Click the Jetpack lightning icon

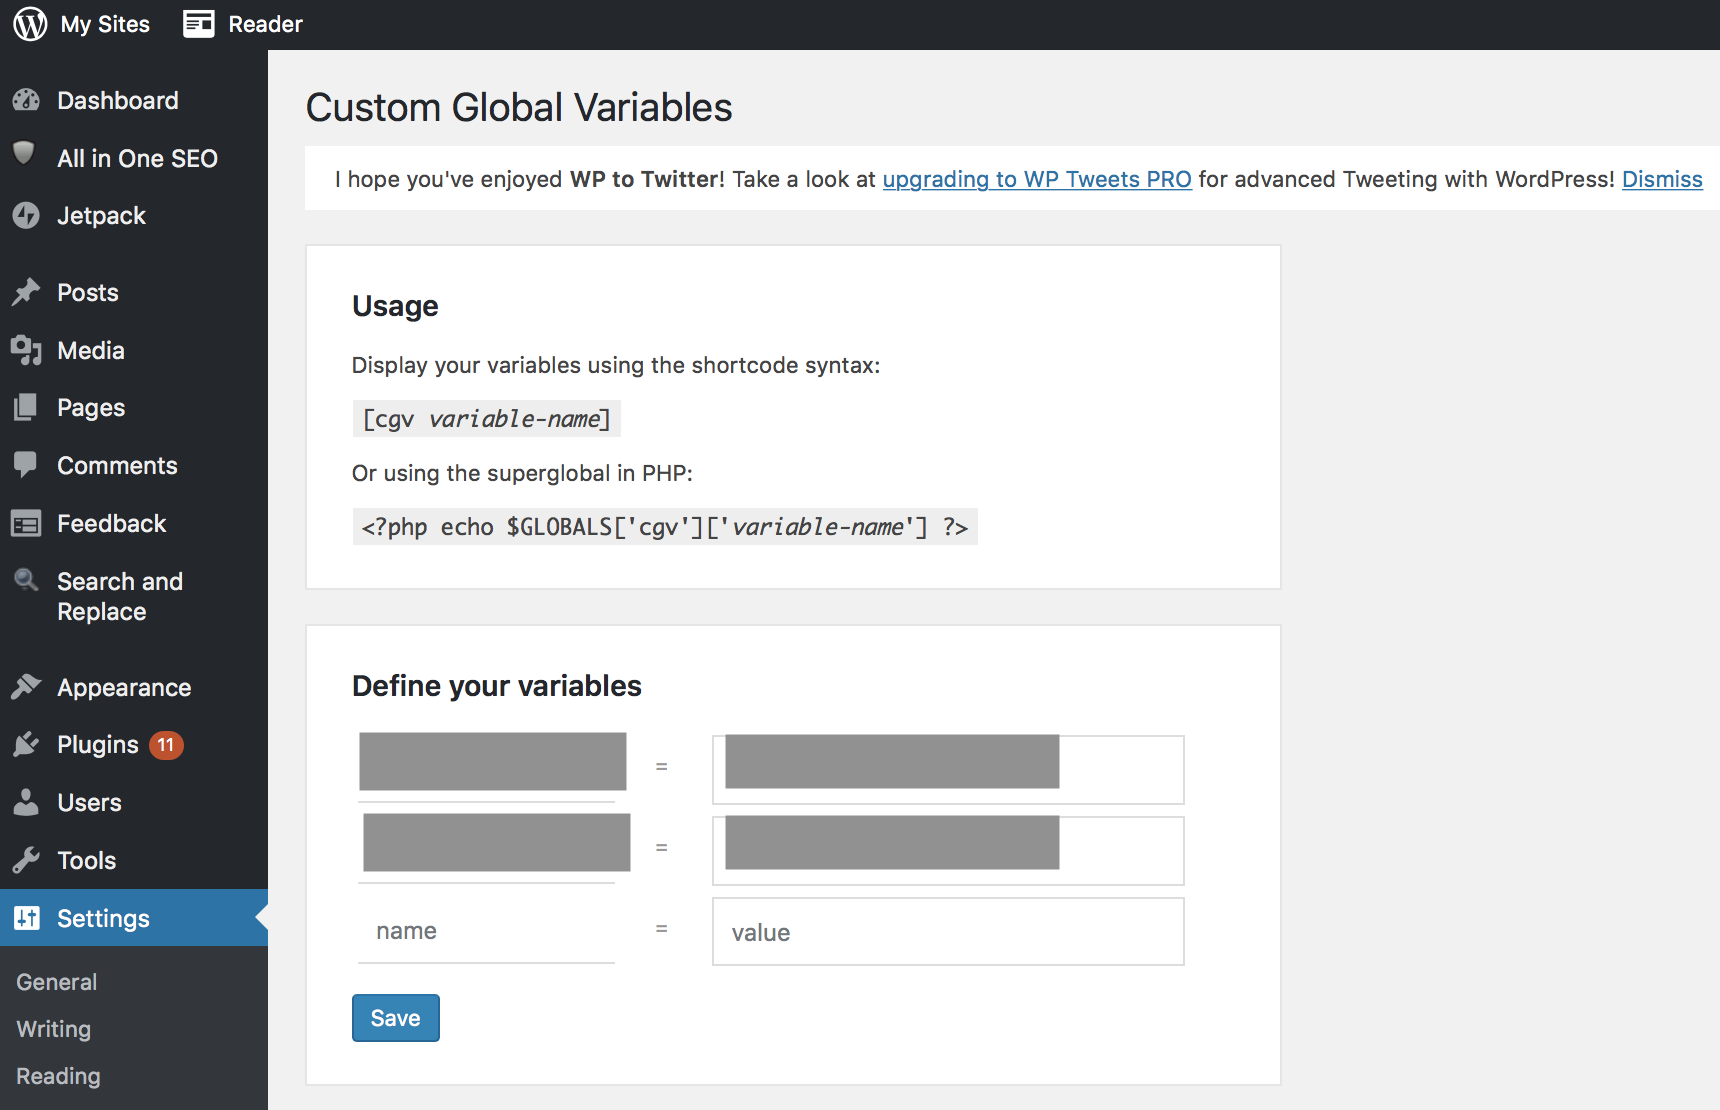pyautogui.click(x=26, y=215)
